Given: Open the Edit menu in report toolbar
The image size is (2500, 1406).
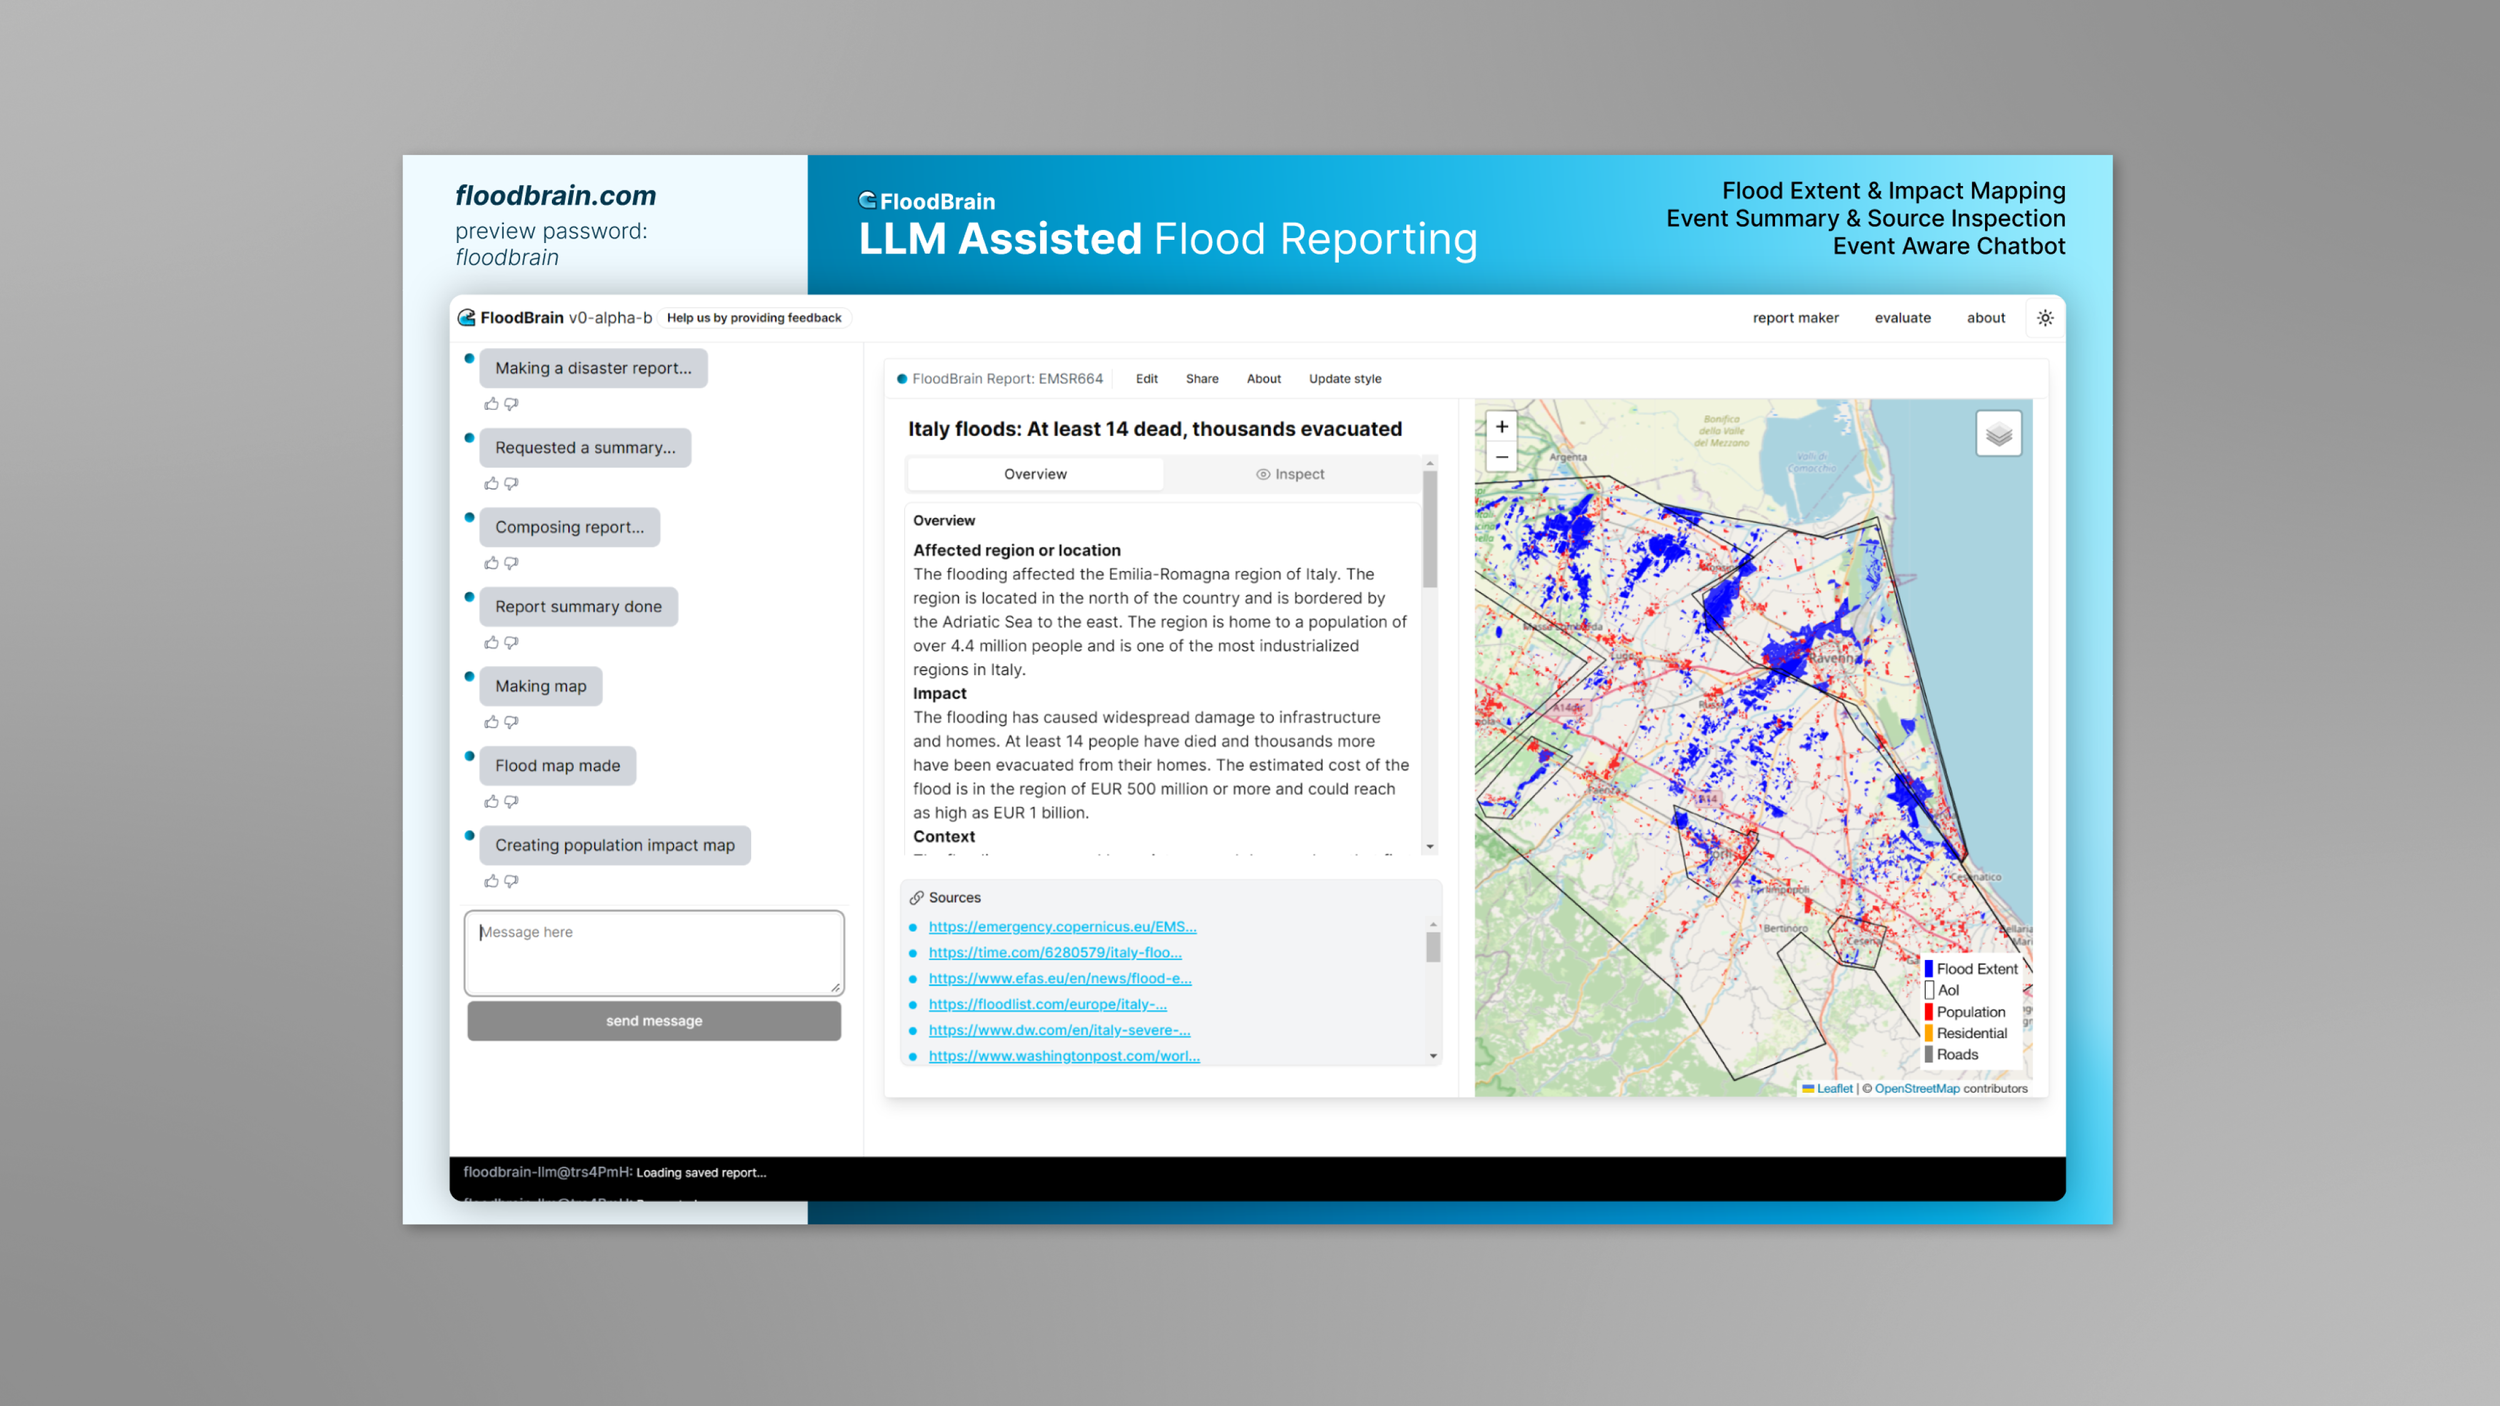Looking at the screenshot, I should 1146,379.
